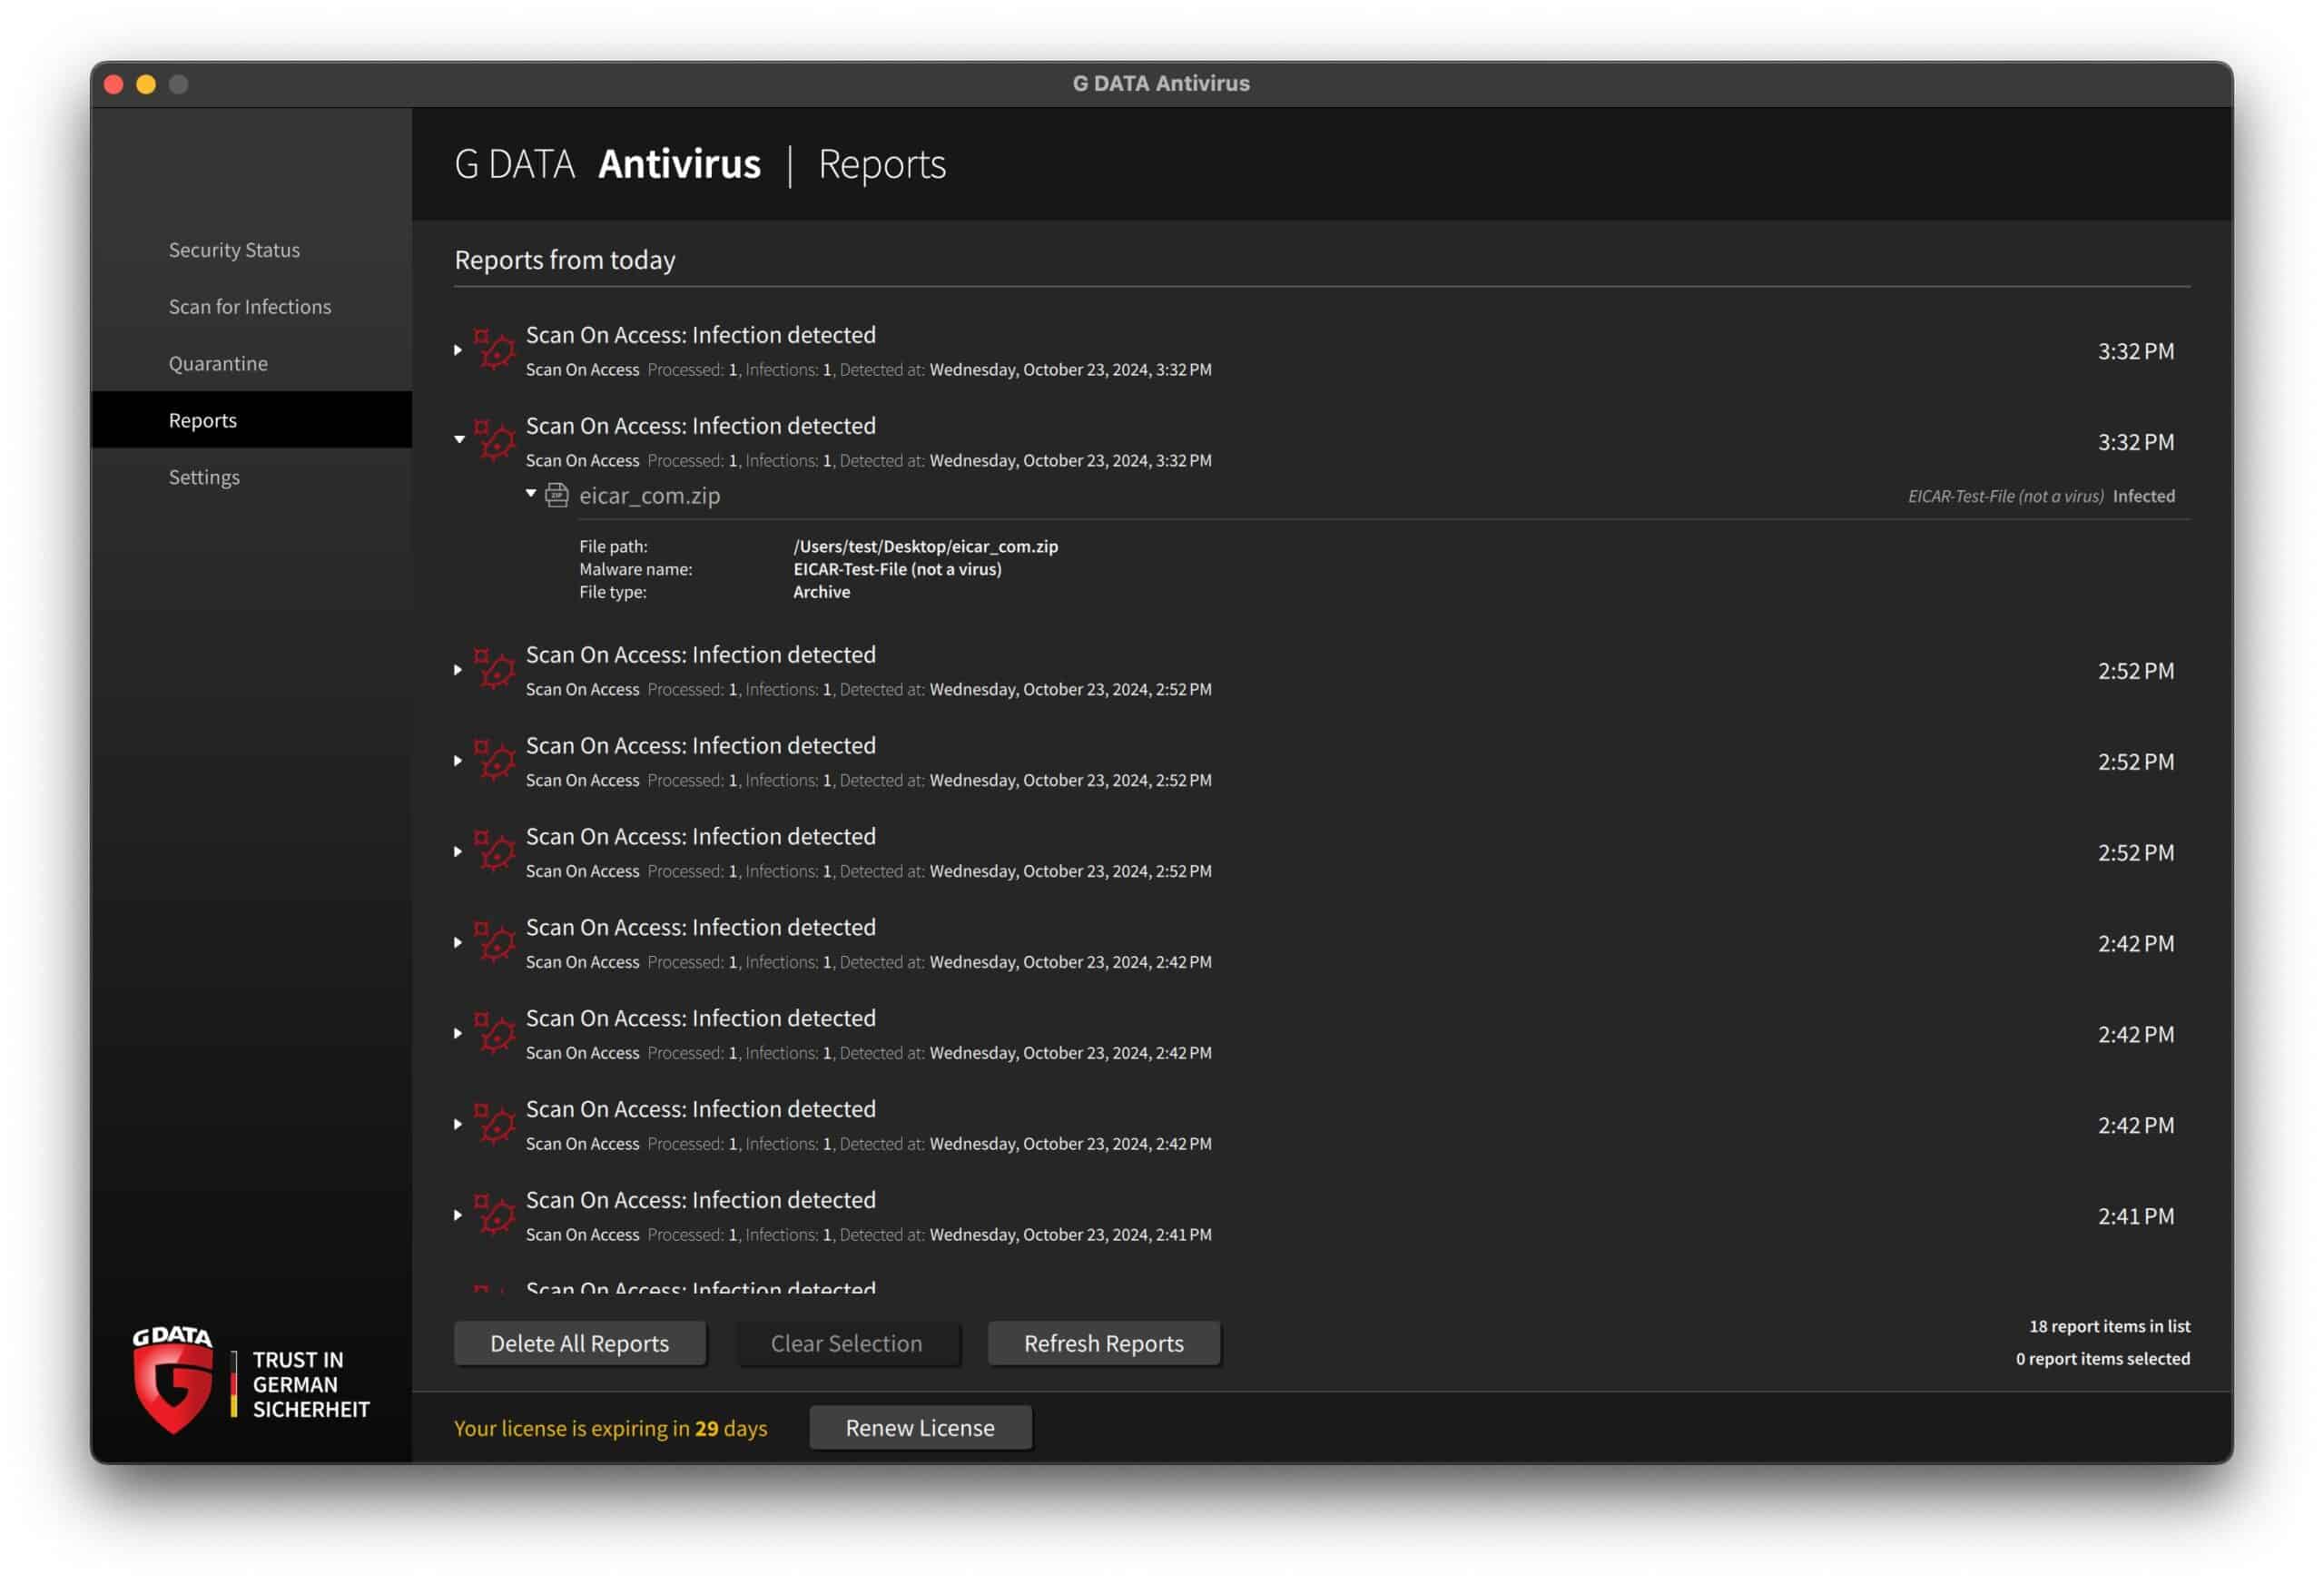Click the zip archive icon beside eicar_com.zip
This screenshot has width=2324, height=1584.
557,495
